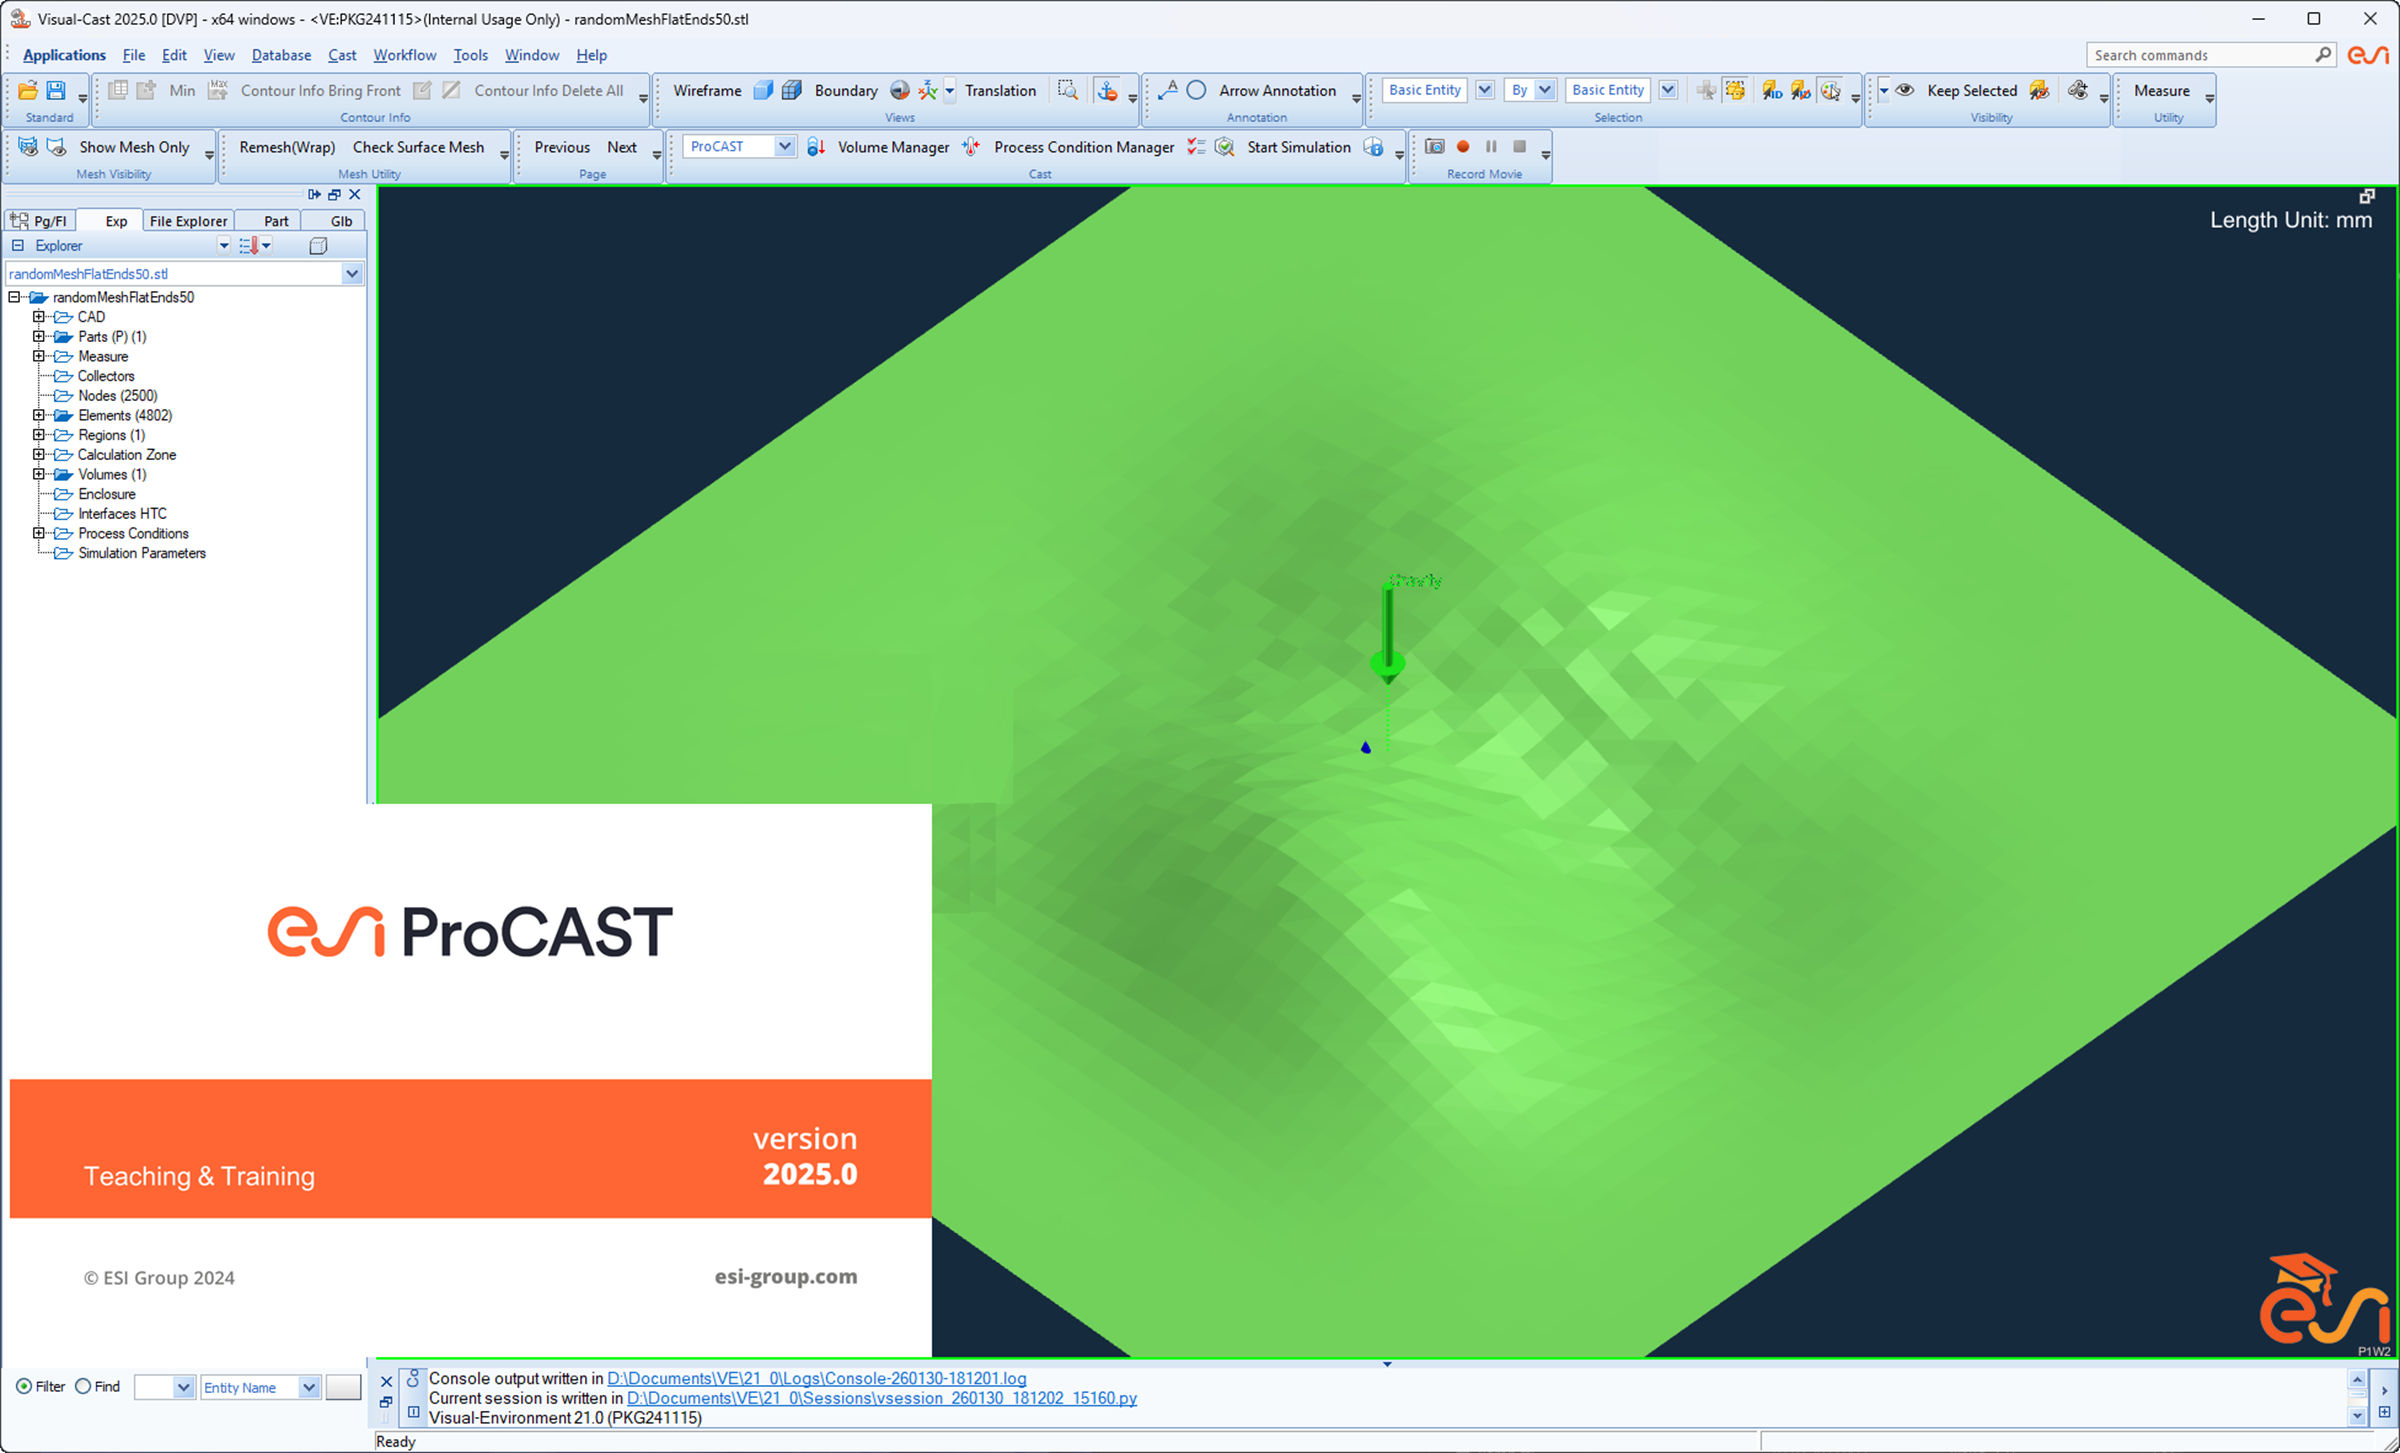2400x1453 pixels.
Task: Open the Console-260130-181201.log link
Action: (817, 1378)
